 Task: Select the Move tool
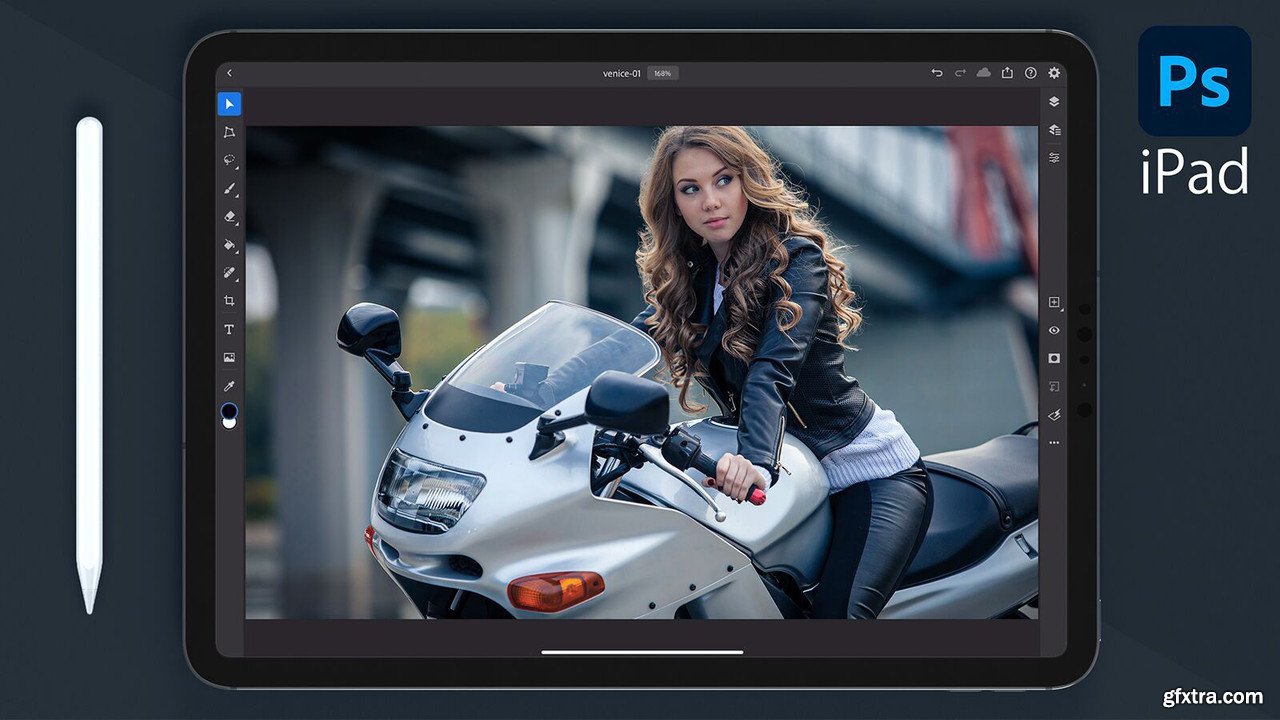(x=229, y=104)
